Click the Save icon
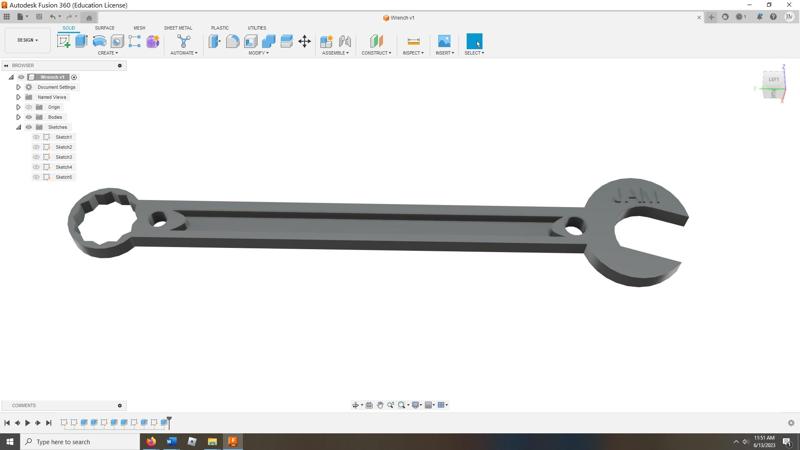This screenshot has height=450, width=800. 39,17
